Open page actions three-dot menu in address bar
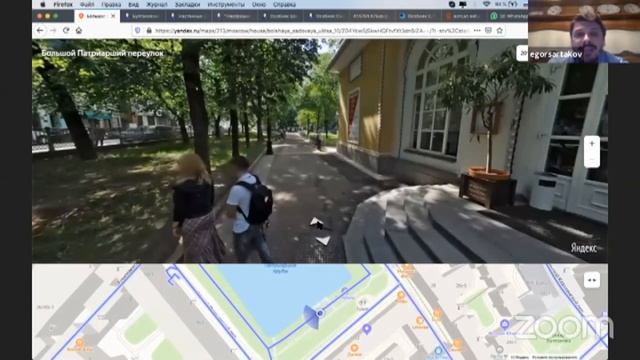The height and width of the screenshot is (360, 640). (x=477, y=31)
